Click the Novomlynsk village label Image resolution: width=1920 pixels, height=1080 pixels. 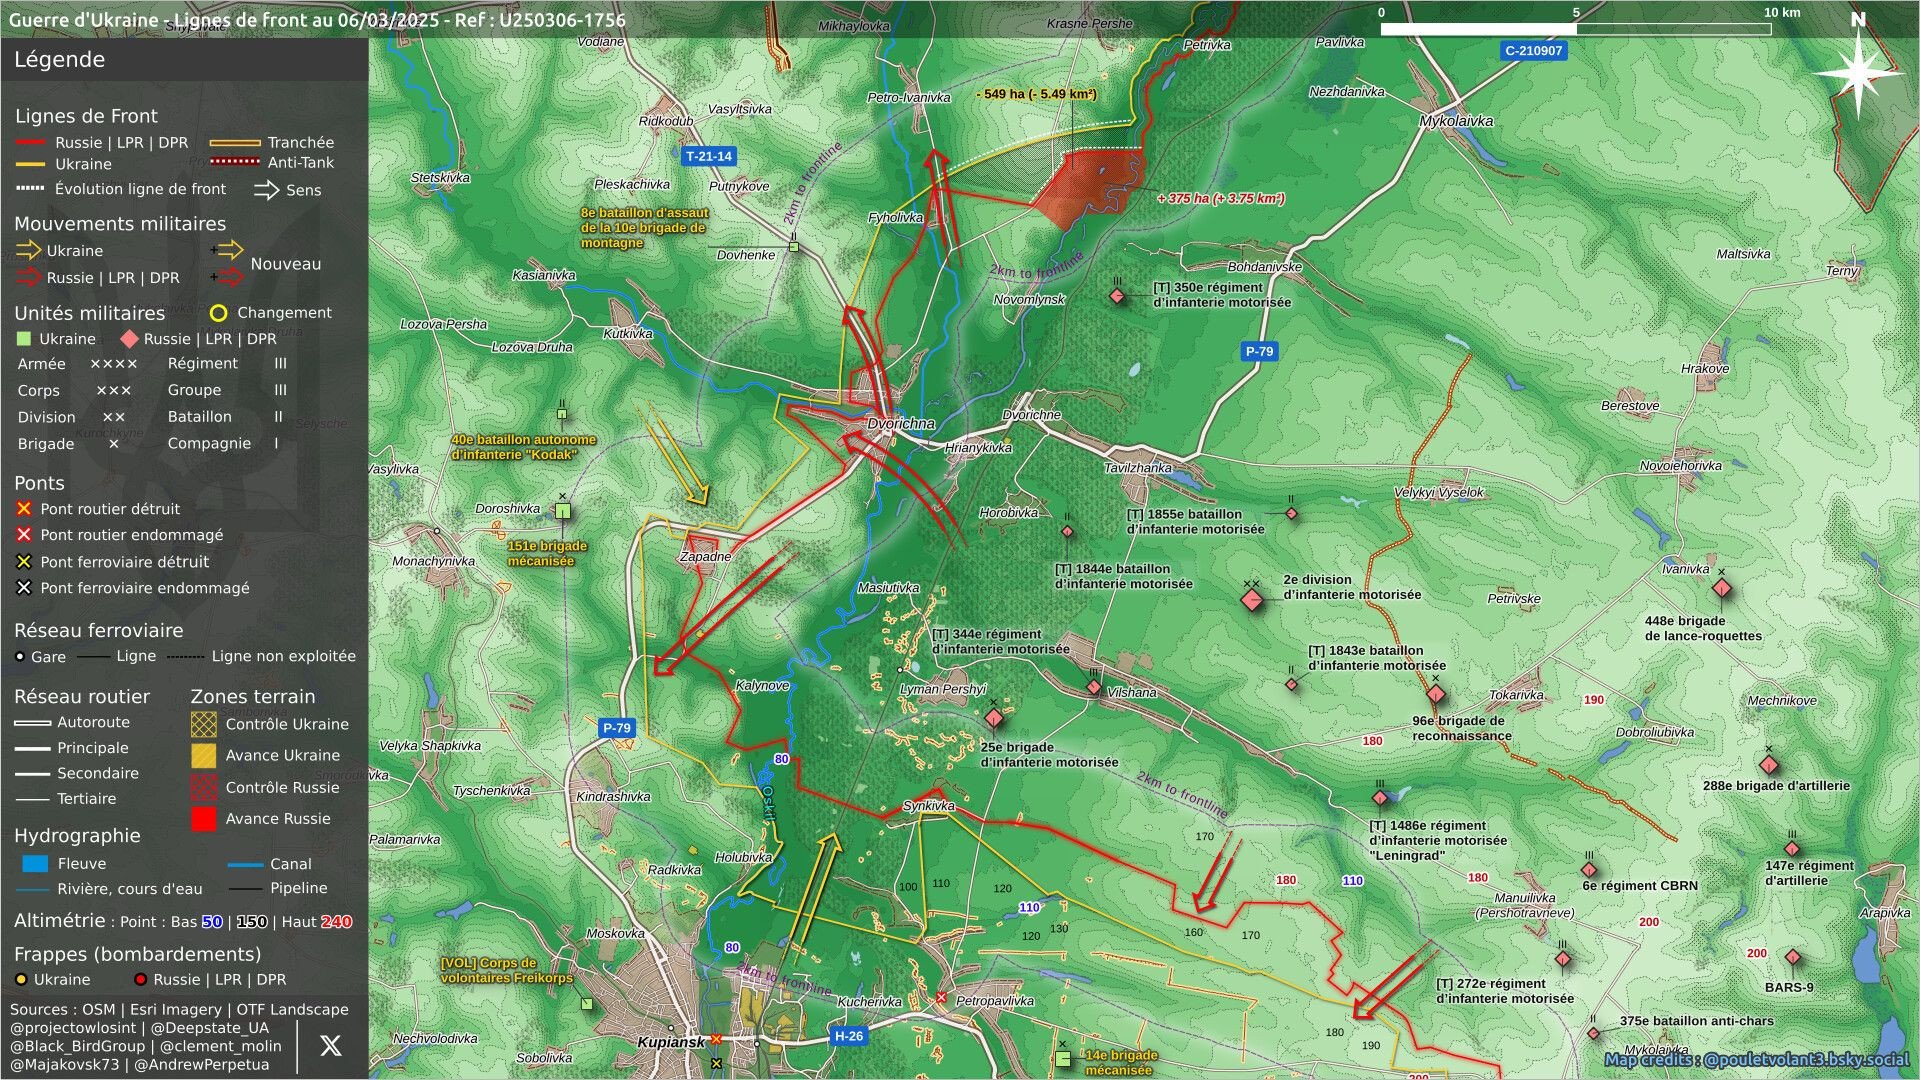tap(1029, 300)
